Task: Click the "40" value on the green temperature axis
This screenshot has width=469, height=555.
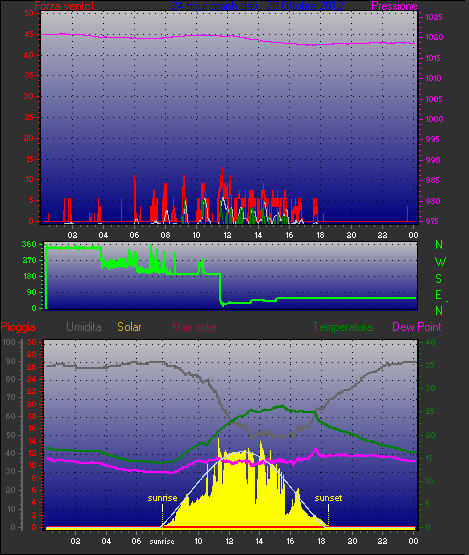Action: (x=430, y=342)
